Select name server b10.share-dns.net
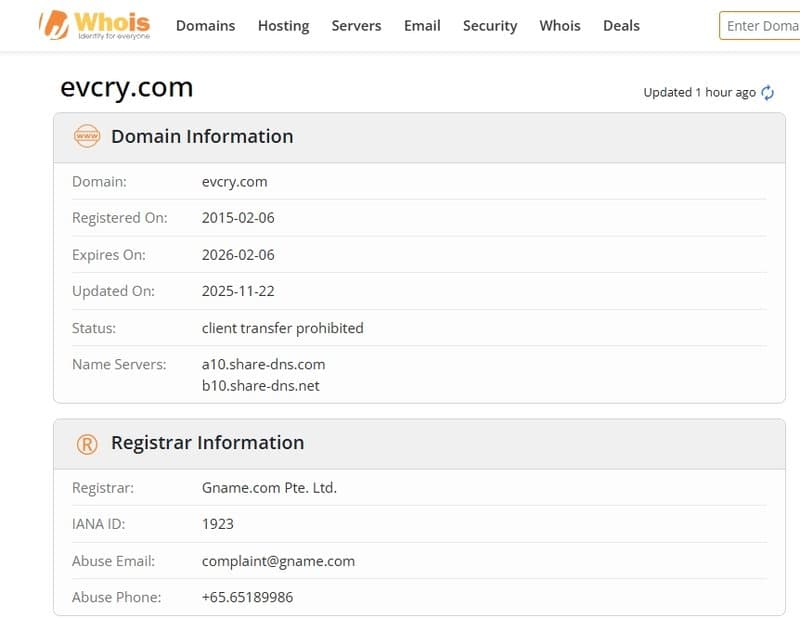The image size is (800, 618). point(261,386)
